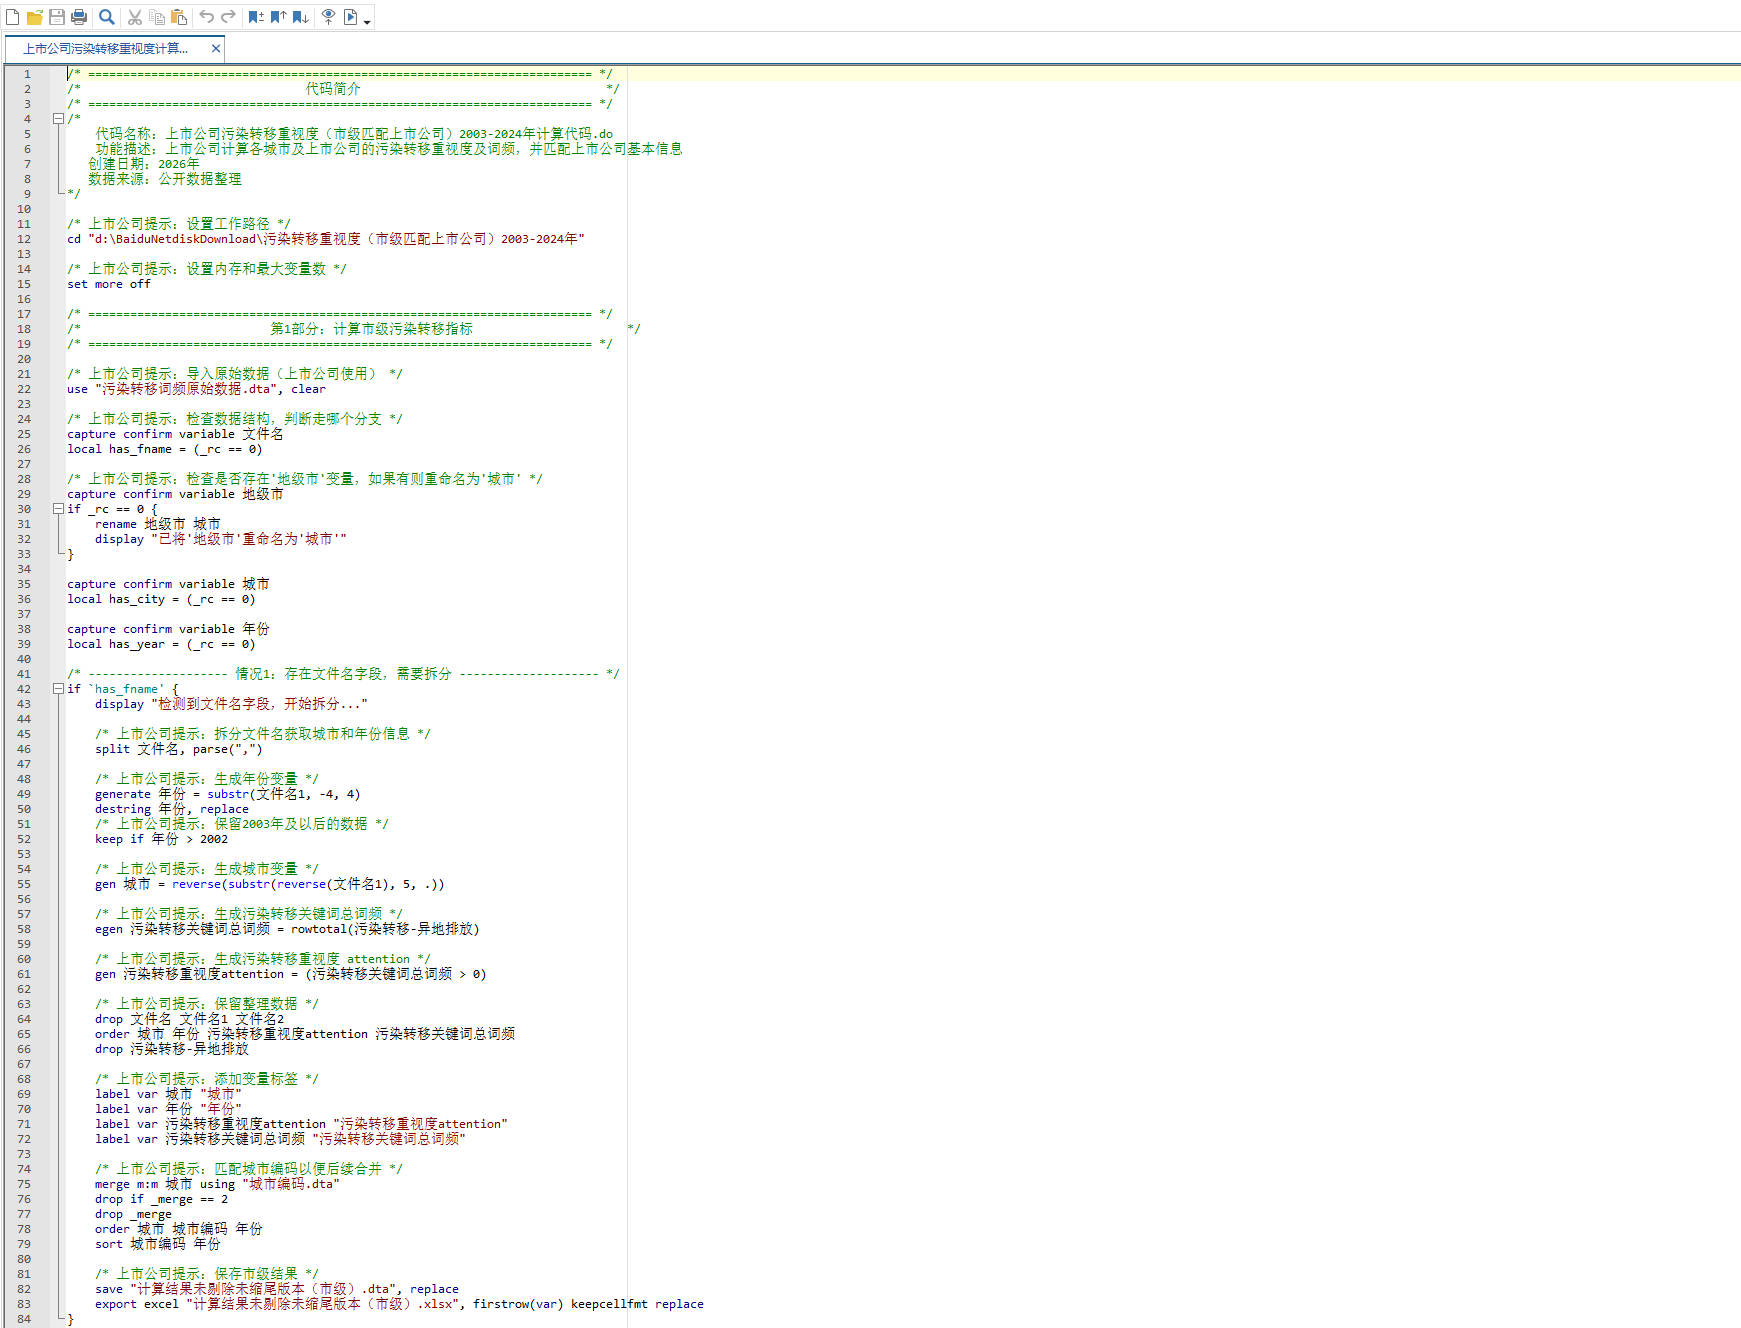Open the dropdown arrow beside Execute

coord(367,21)
